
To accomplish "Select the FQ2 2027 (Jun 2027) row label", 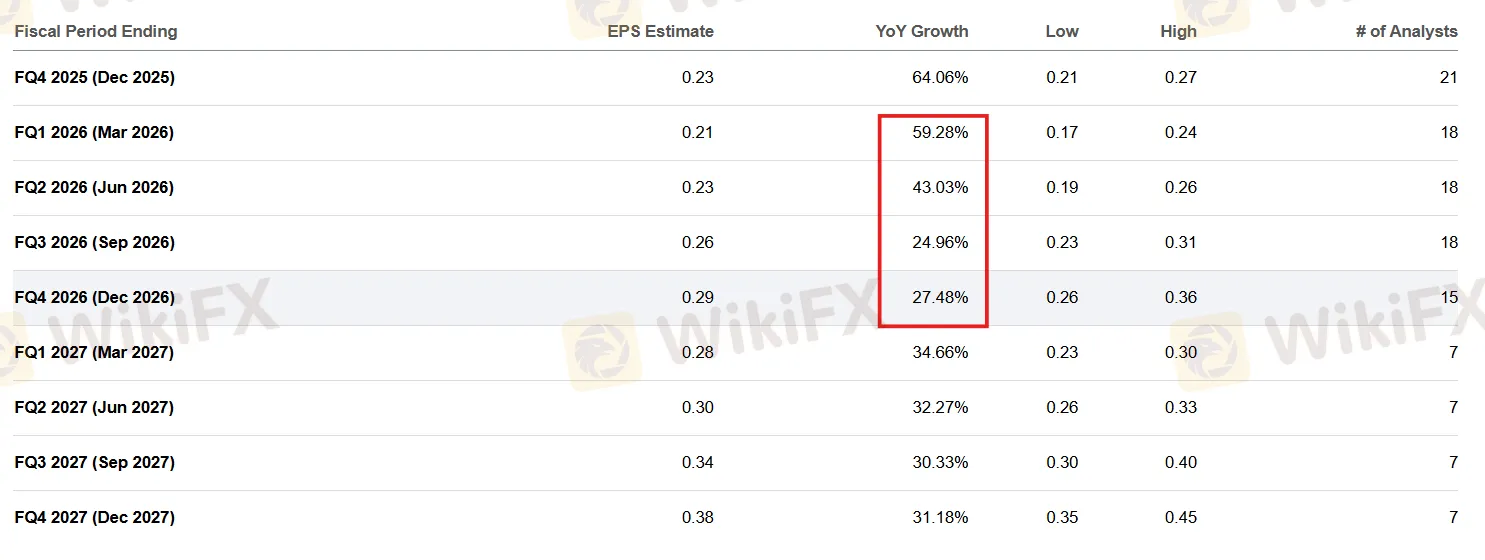I will (x=94, y=407).
